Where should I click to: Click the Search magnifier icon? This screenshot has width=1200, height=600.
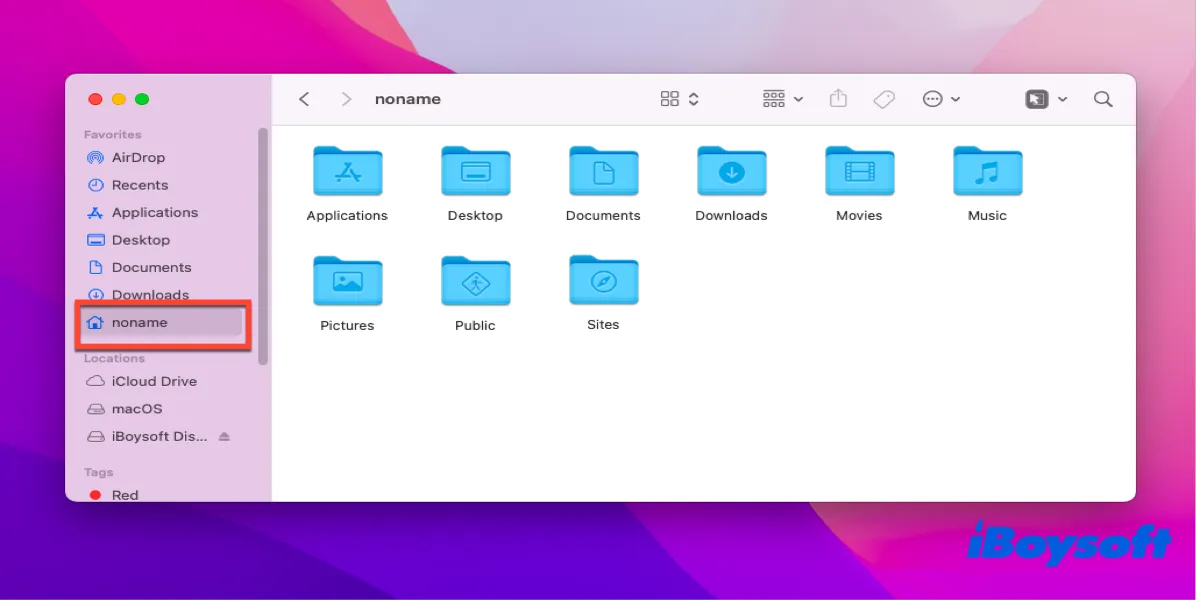[x=1103, y=99]
